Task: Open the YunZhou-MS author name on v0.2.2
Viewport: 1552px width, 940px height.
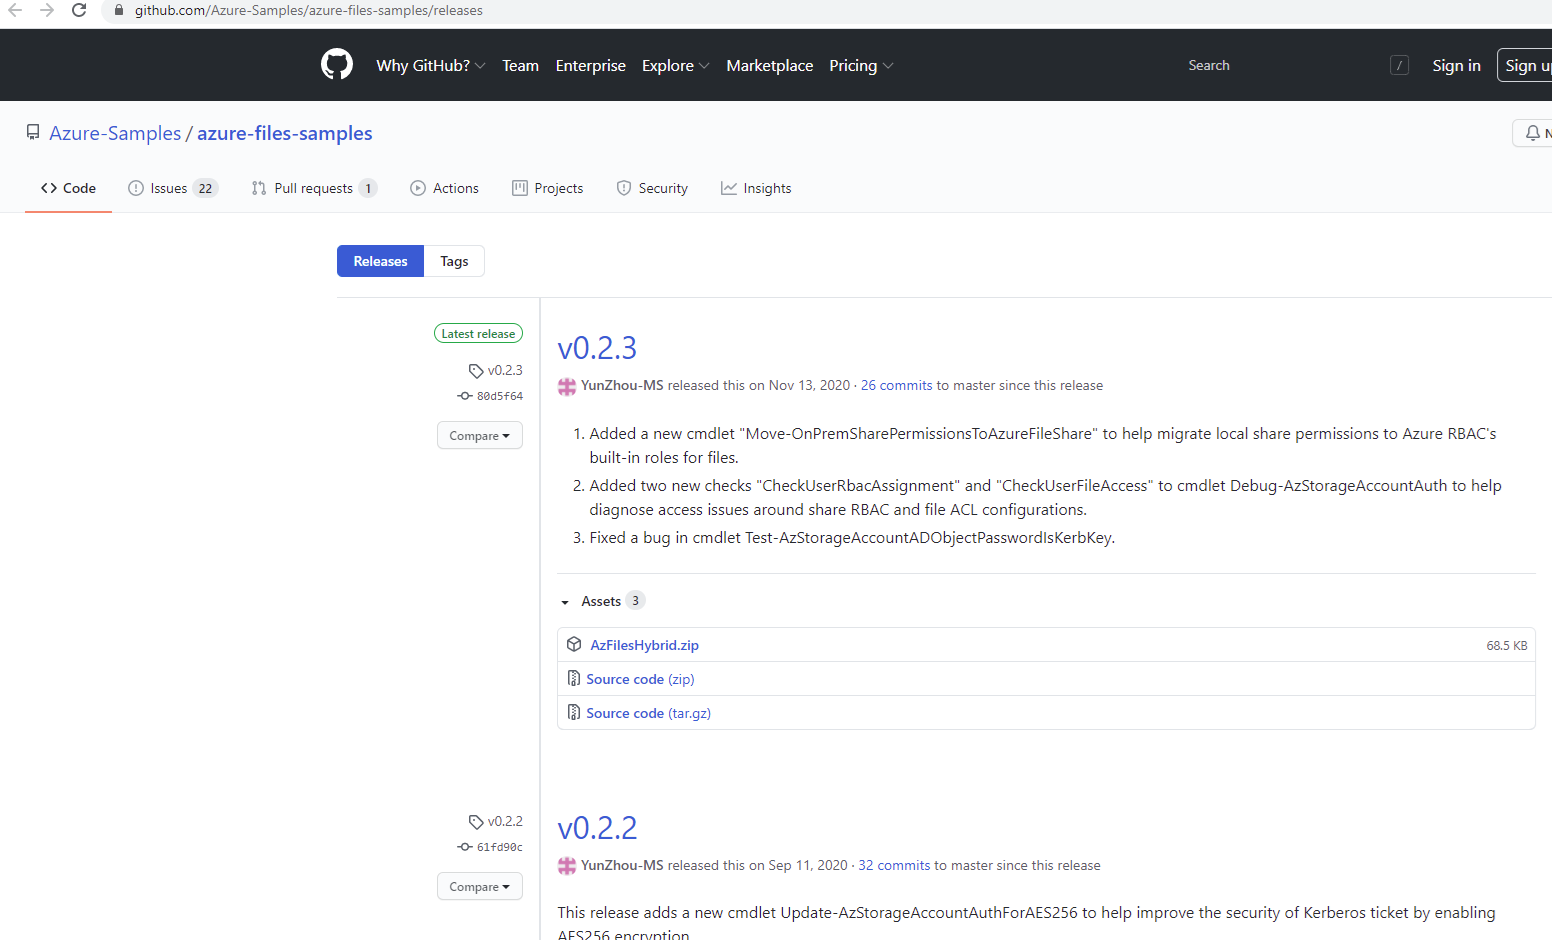Action: tap(622, 865)
